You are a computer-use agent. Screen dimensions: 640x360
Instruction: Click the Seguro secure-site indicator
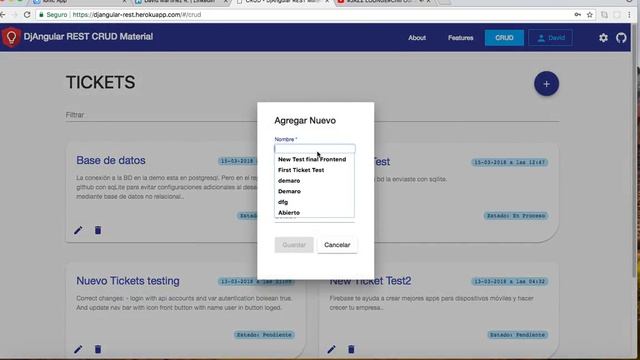[53, 15]
